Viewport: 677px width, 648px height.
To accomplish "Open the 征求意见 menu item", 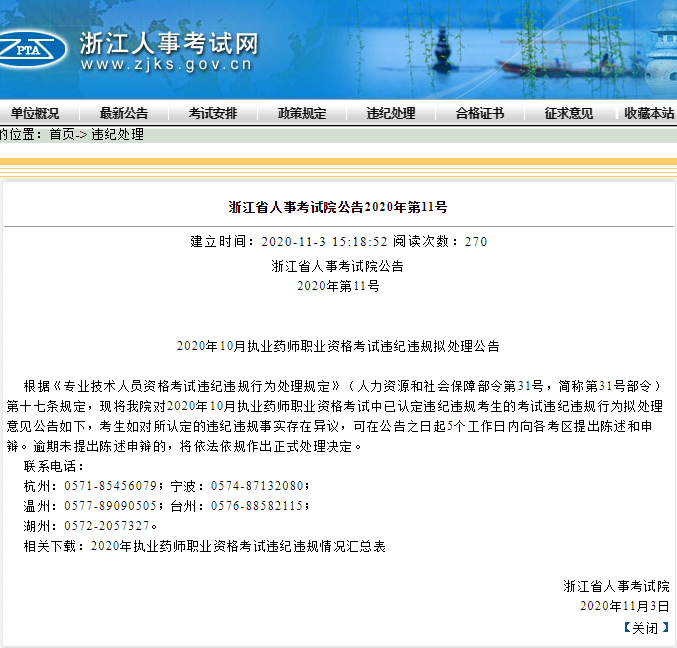I will (x=569, y=113).
